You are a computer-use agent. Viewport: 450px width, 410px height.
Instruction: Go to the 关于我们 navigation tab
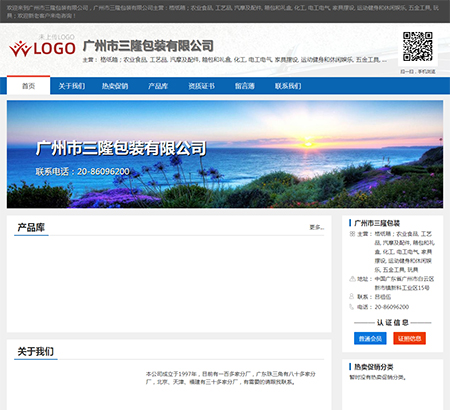pyautogui.click(x=72, y=86)
